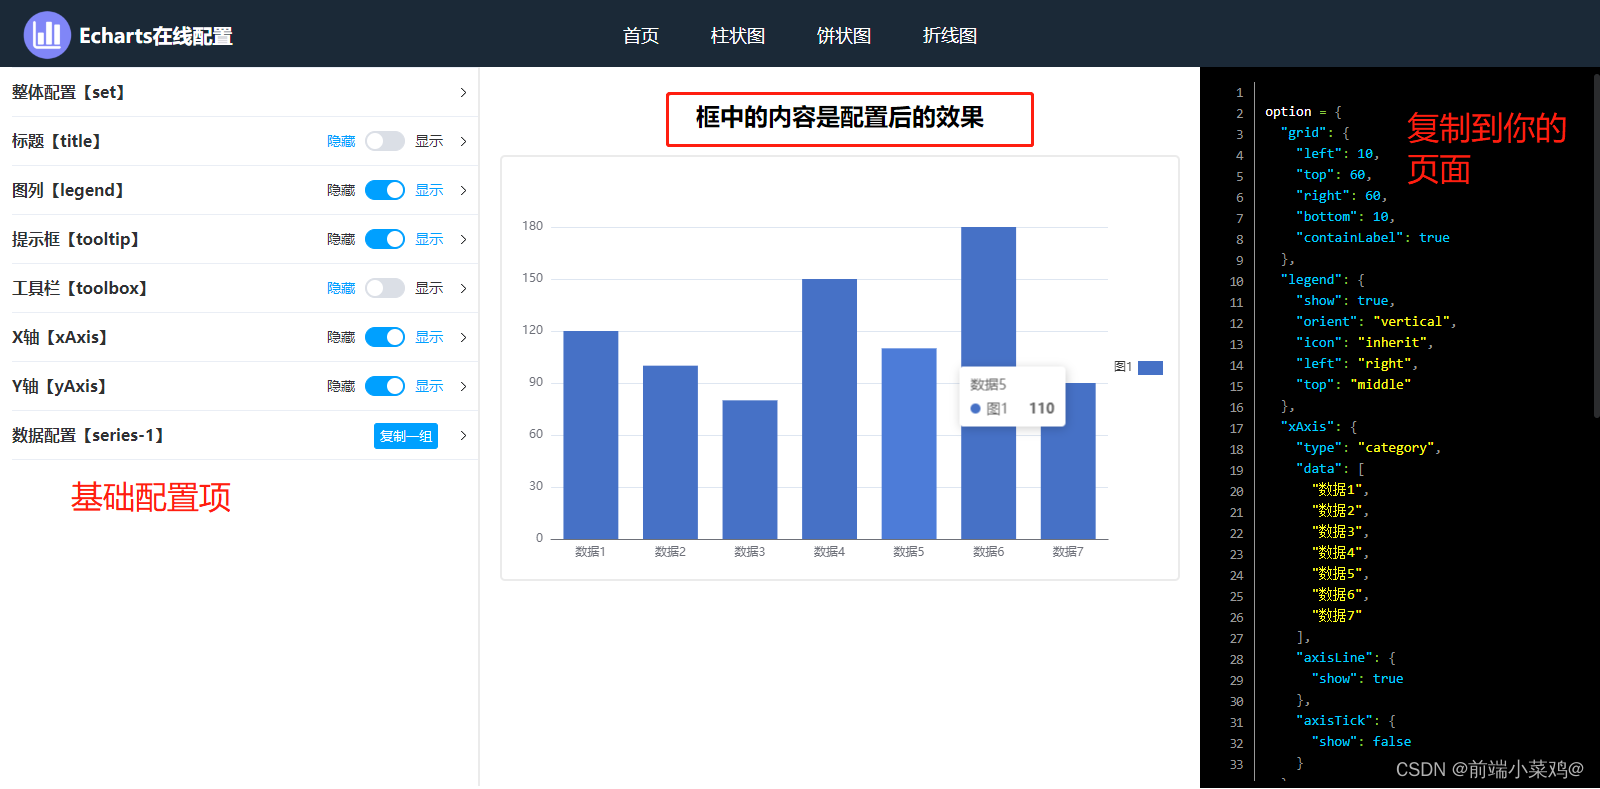Click 显示 label in the 图列 row
The image size is (1600, 789).
click(429, 190)
